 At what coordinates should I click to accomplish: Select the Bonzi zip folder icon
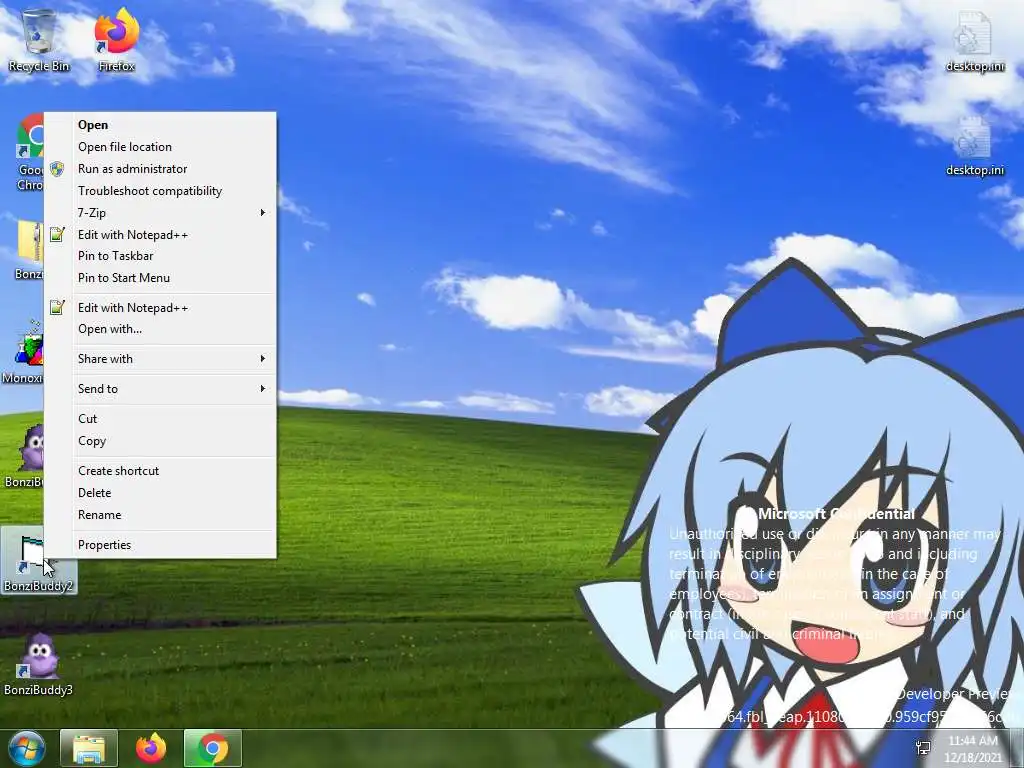pos(27,249)
